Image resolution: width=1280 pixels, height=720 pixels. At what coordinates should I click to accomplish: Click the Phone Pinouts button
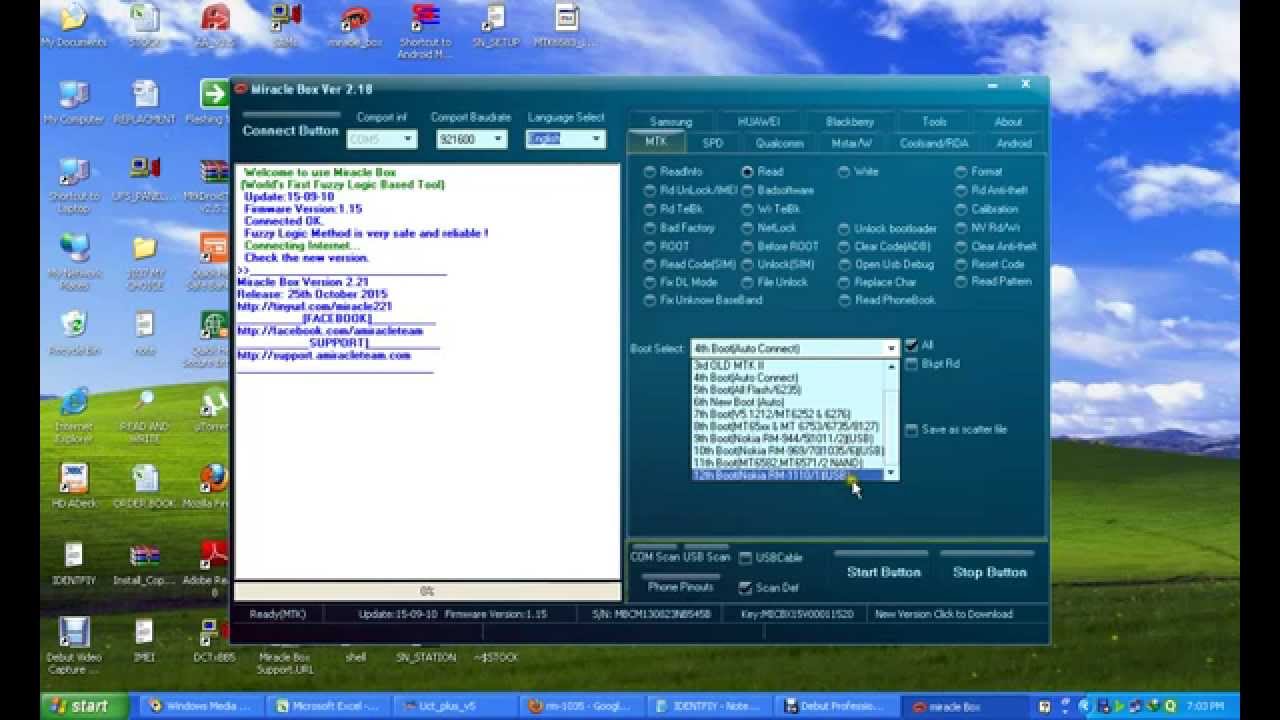pyautogui.click(x=681, y=587)
